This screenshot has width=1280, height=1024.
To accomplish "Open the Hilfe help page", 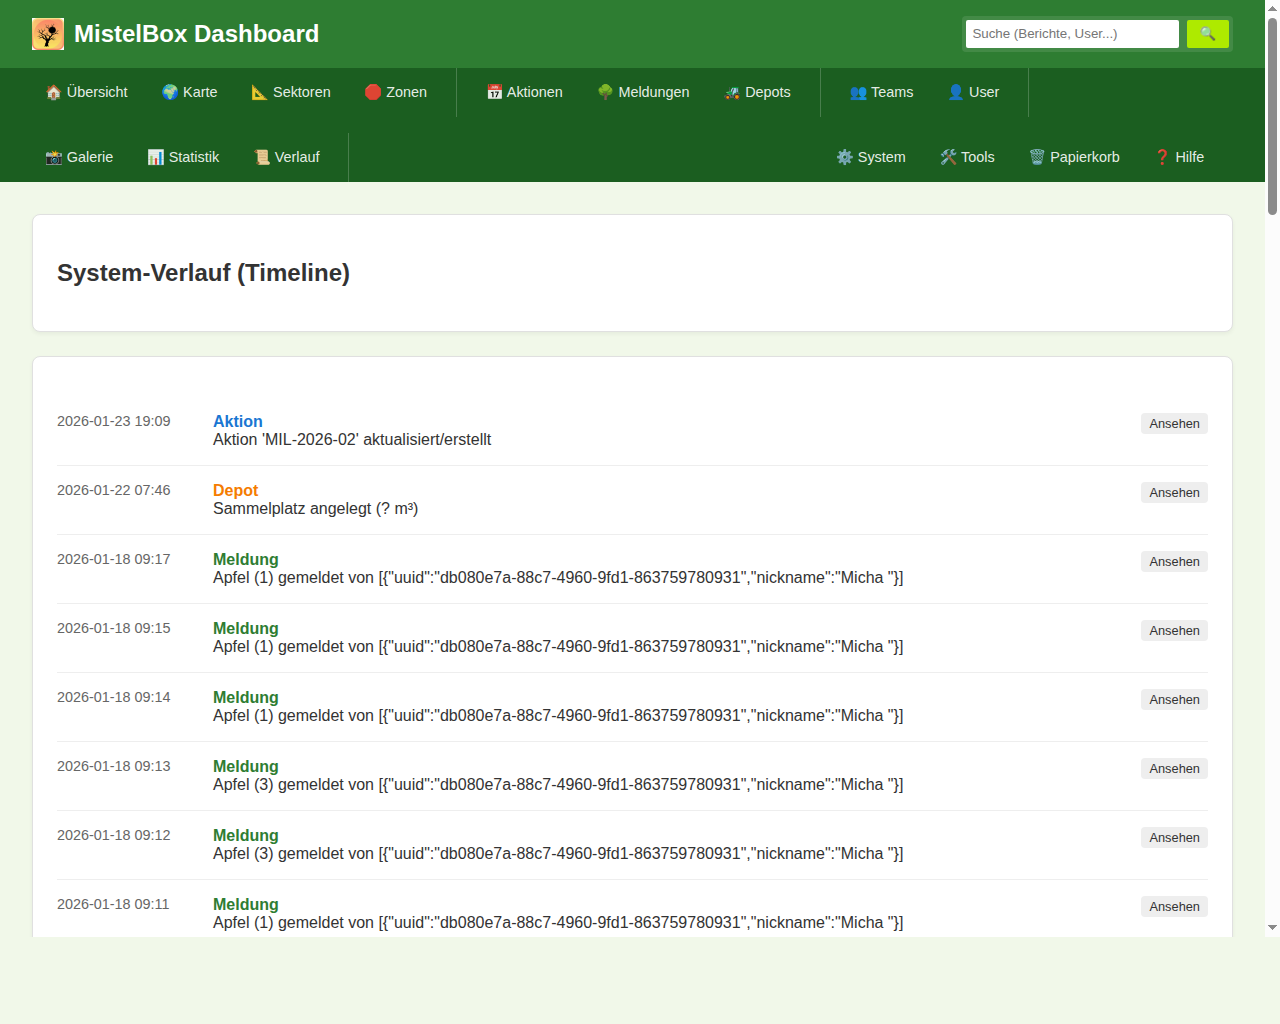I will coord(1179,157).
